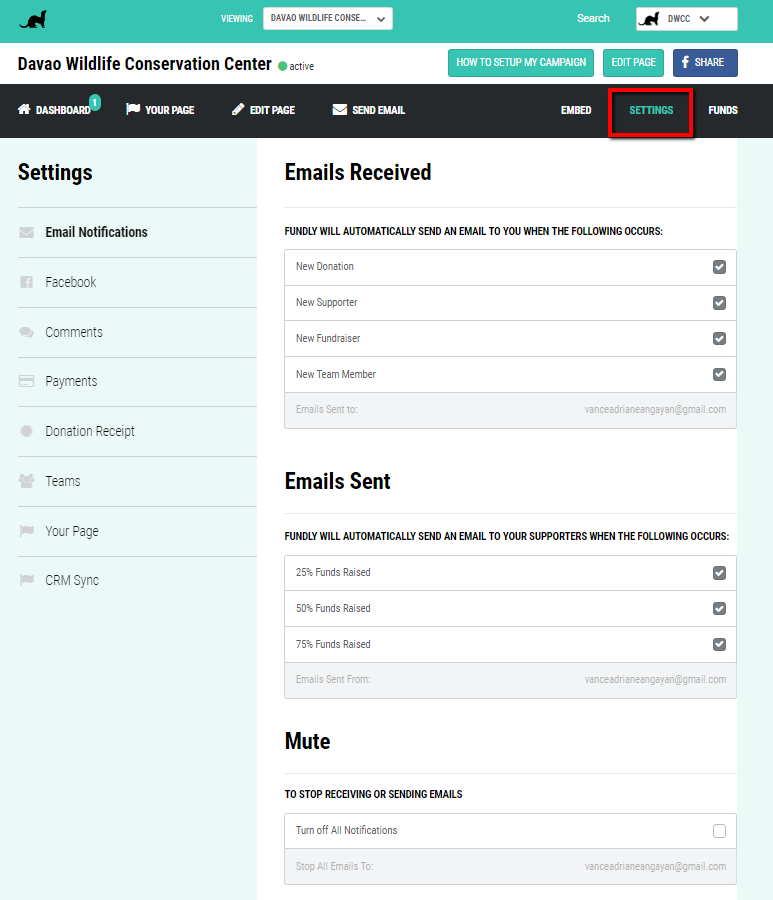Disable the 50% Funds Raised email
The width and height of the screenshot is (773, 900).
click(719, 608)
